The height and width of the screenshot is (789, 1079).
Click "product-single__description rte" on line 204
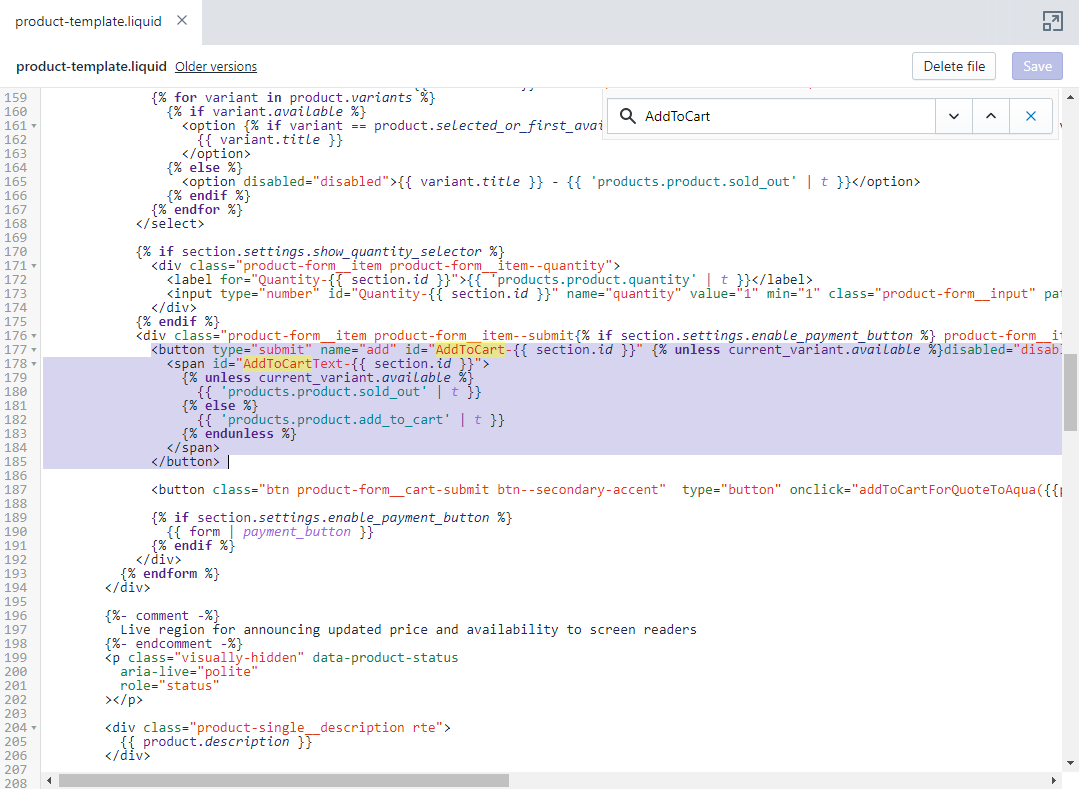click(x=316, y=728)
